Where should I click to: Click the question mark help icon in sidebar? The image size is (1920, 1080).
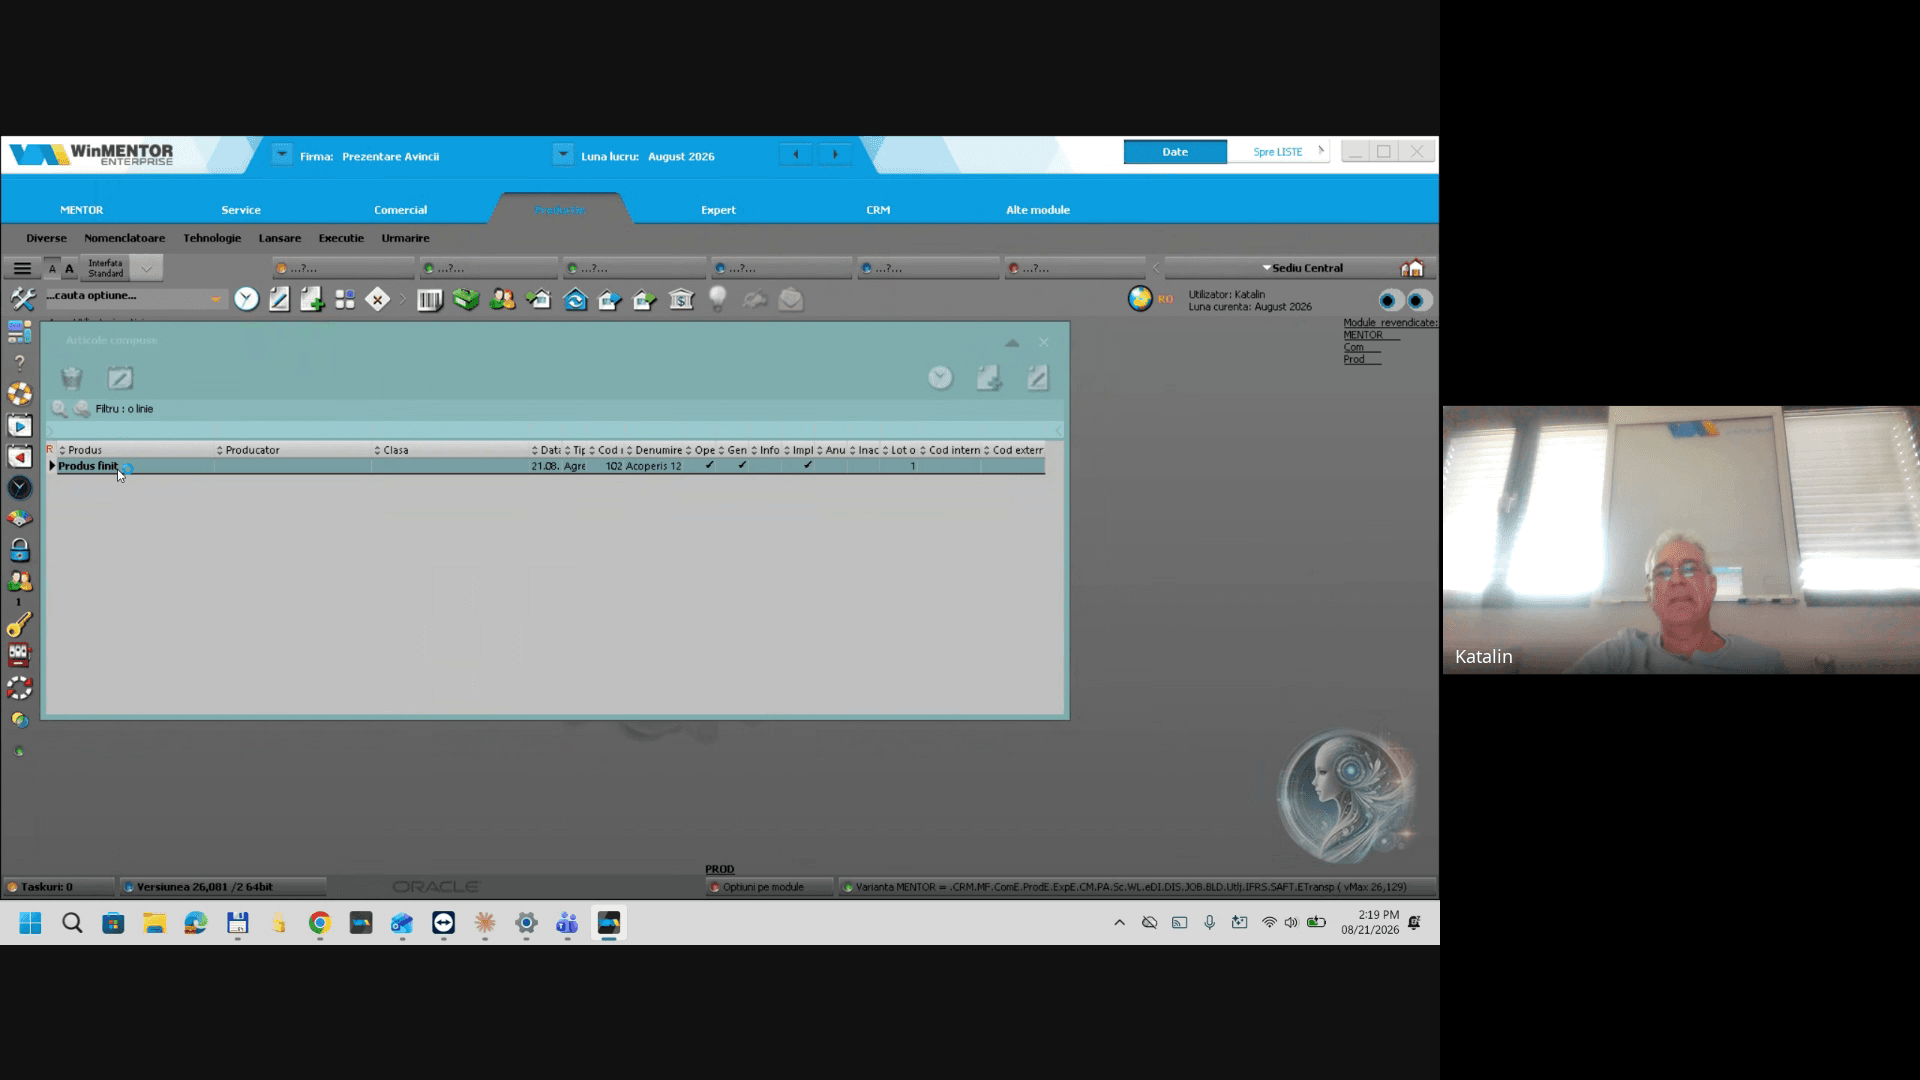click(x=19, y=363)
